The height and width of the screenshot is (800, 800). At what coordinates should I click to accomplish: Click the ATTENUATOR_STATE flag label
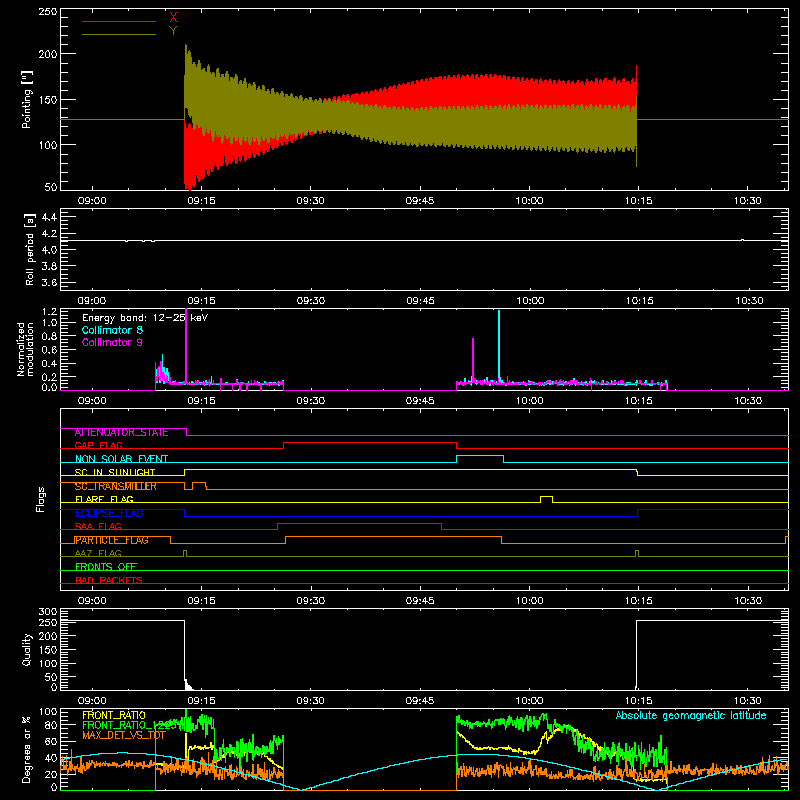(121, 433)
